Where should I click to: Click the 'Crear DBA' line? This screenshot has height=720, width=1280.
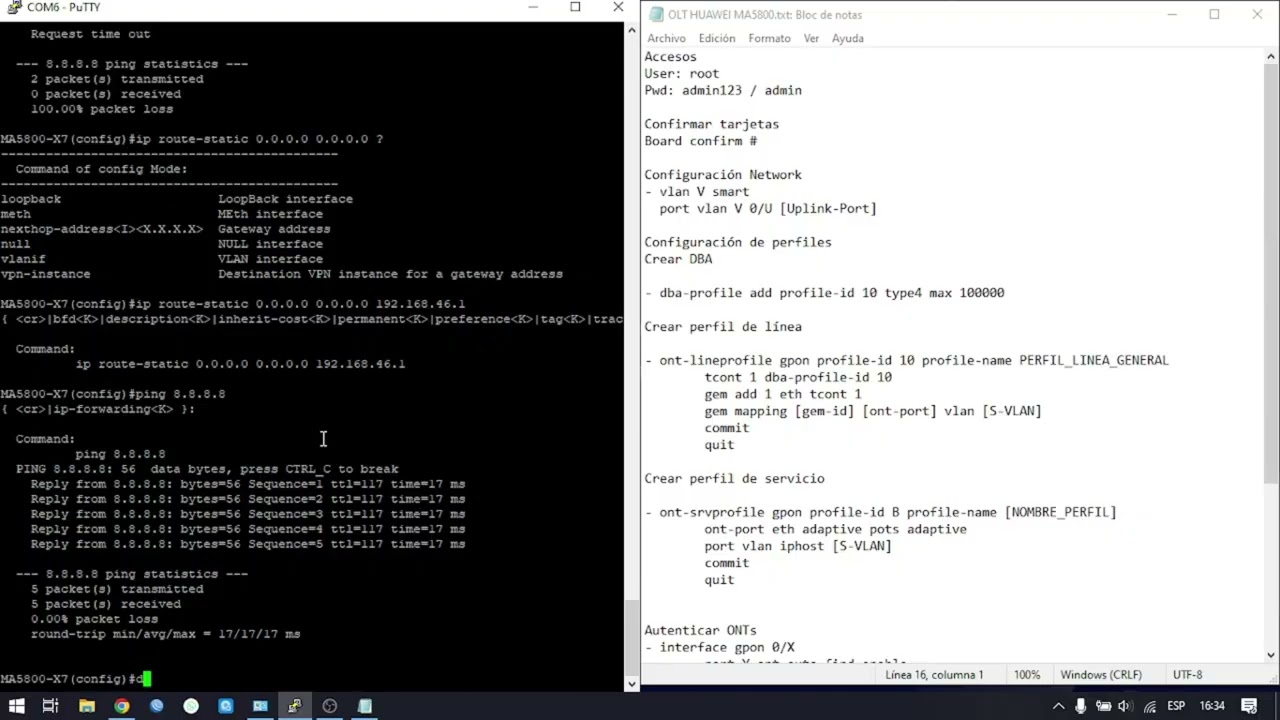point(678,259)
